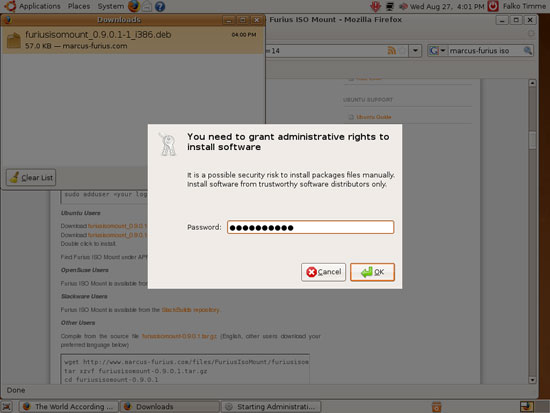
Task: Select furiusisomount deb file in Downloads
Action: pyautogui.click(x=133, y=40)
